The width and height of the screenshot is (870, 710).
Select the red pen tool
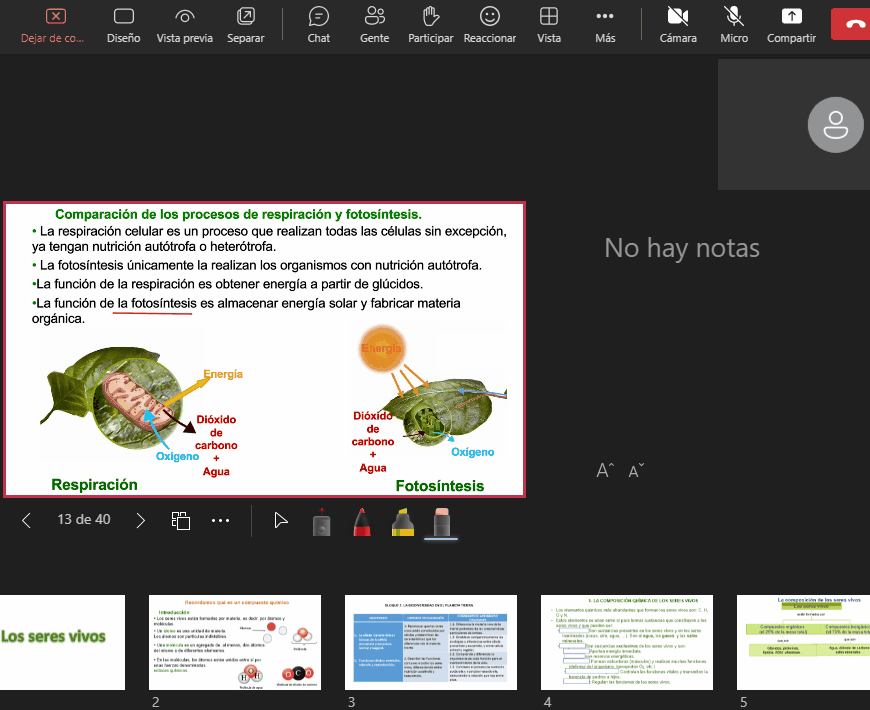[362, 521]
